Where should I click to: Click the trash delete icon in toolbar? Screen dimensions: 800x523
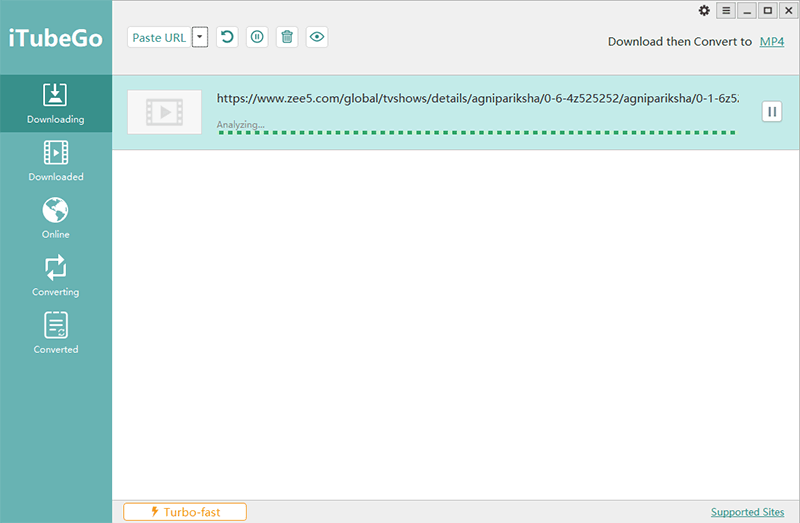click(287, 37)
